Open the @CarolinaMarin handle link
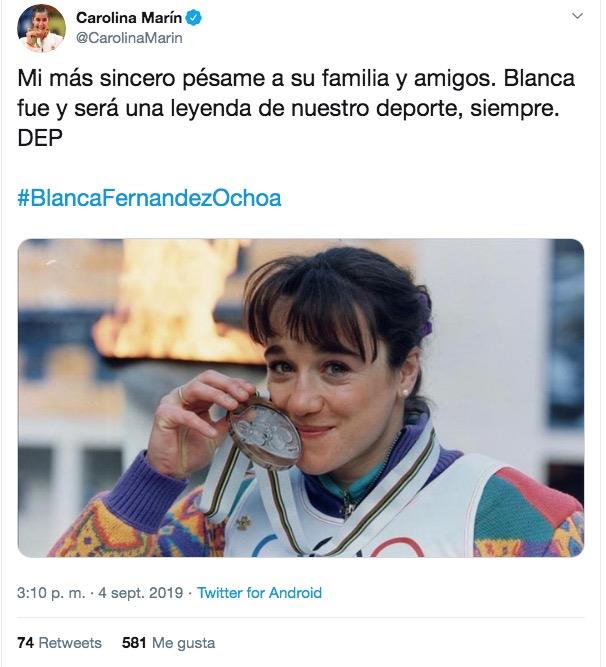 (x=130, y=37)
